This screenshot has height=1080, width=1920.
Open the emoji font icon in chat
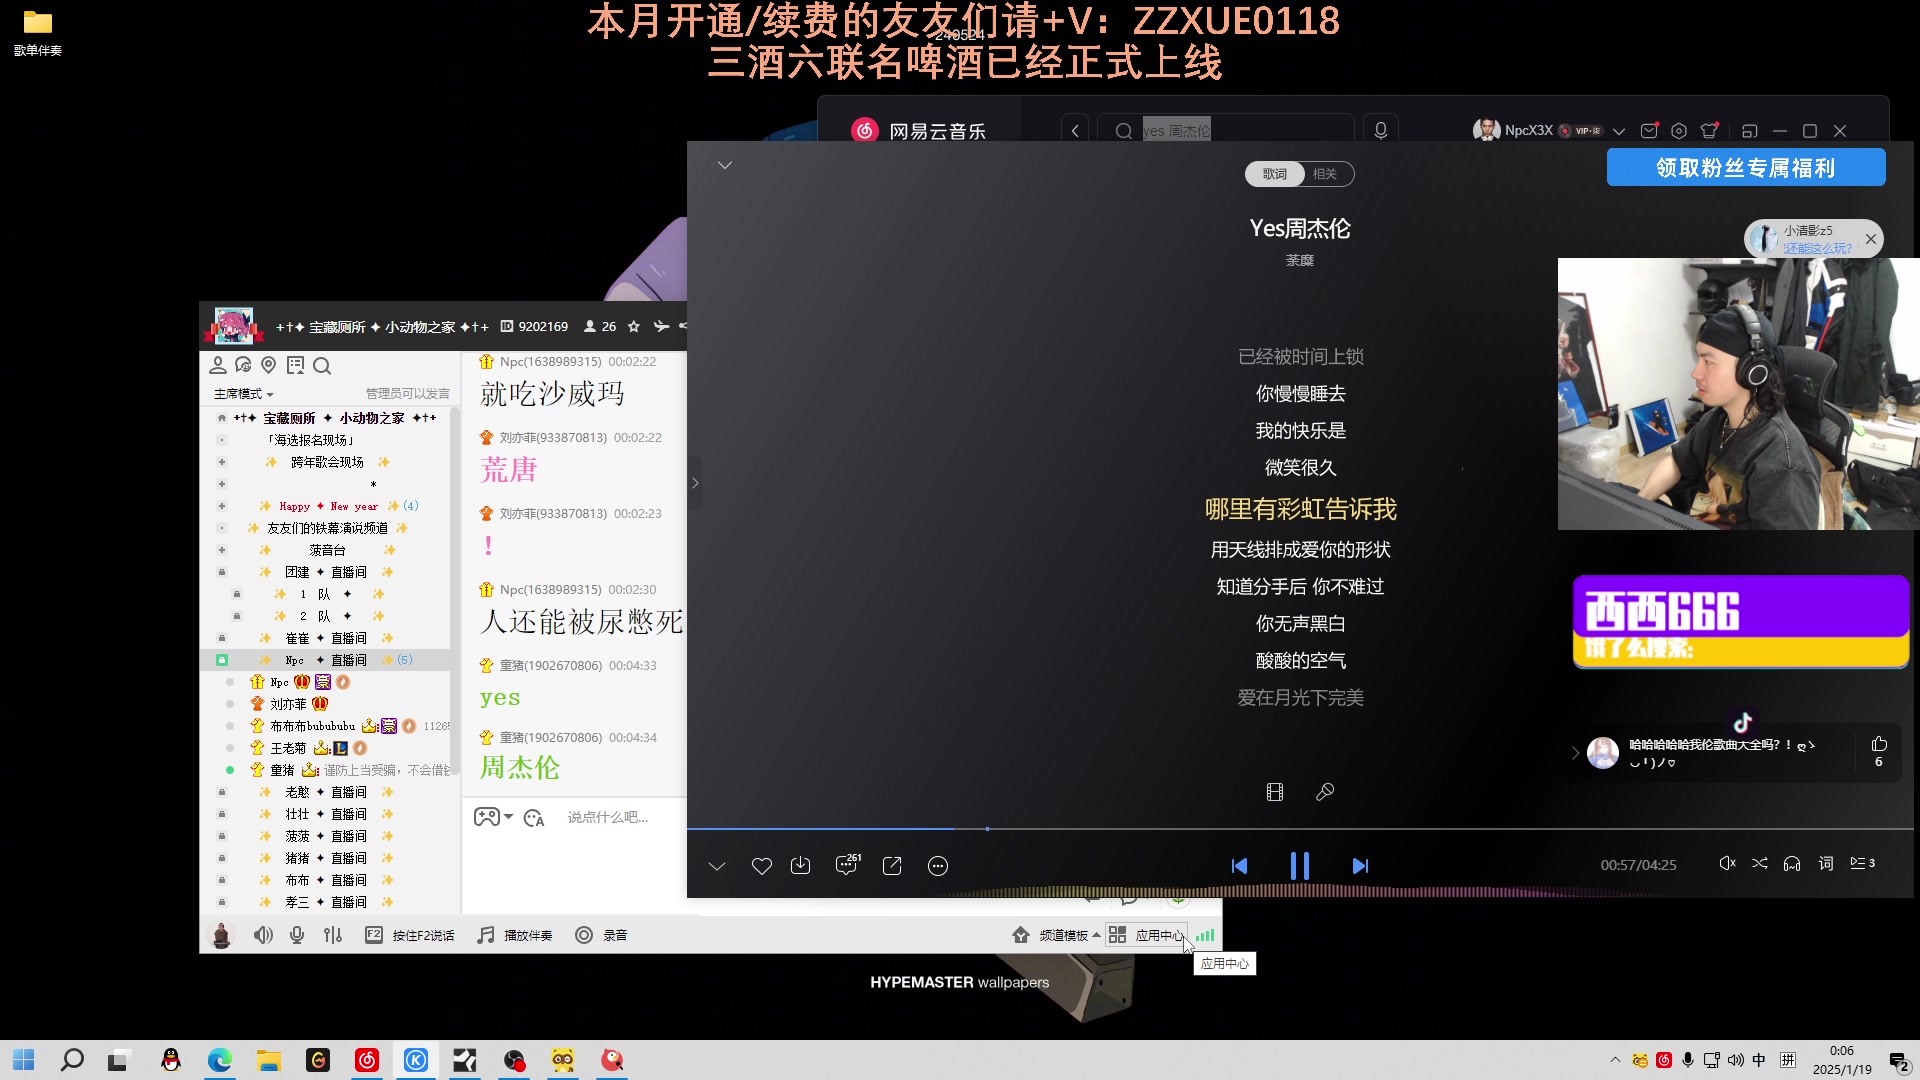(534, 818)
